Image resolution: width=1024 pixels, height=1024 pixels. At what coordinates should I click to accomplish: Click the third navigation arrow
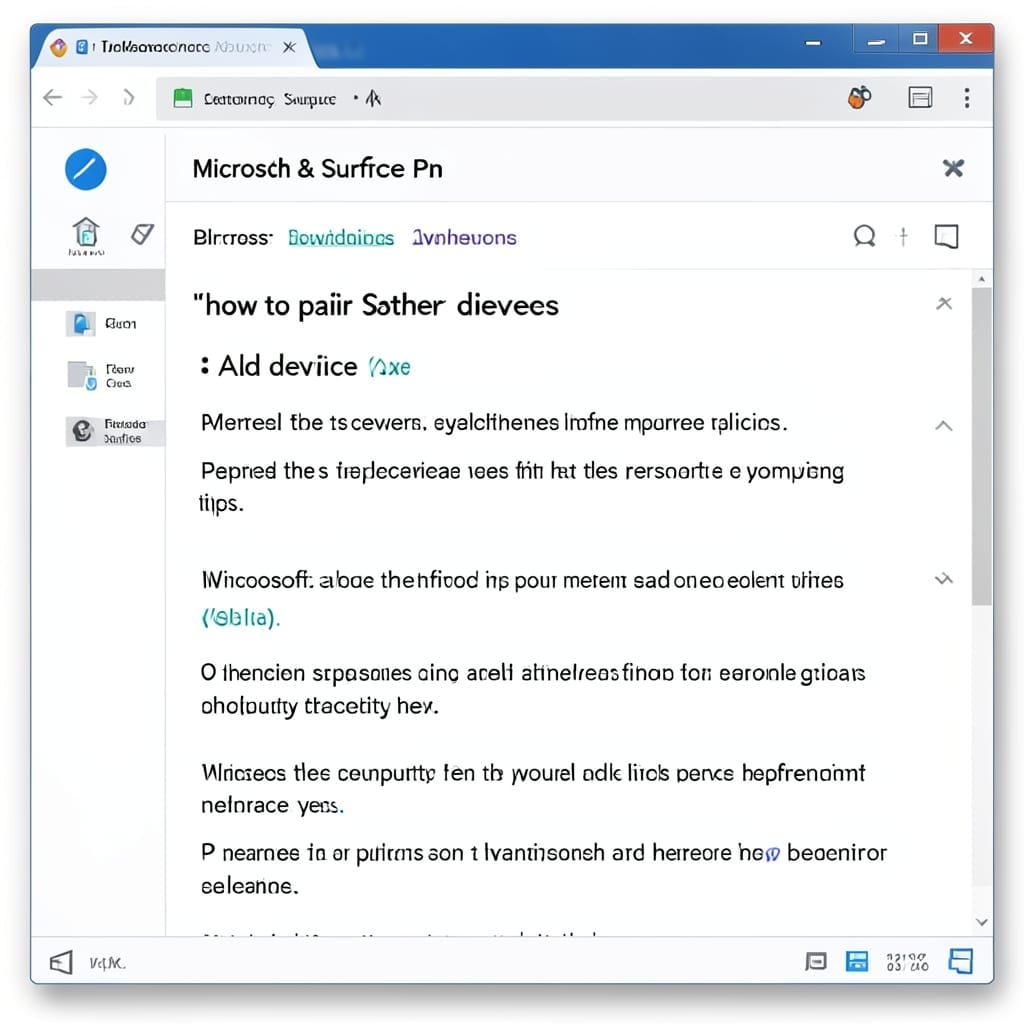click(129, 98)
